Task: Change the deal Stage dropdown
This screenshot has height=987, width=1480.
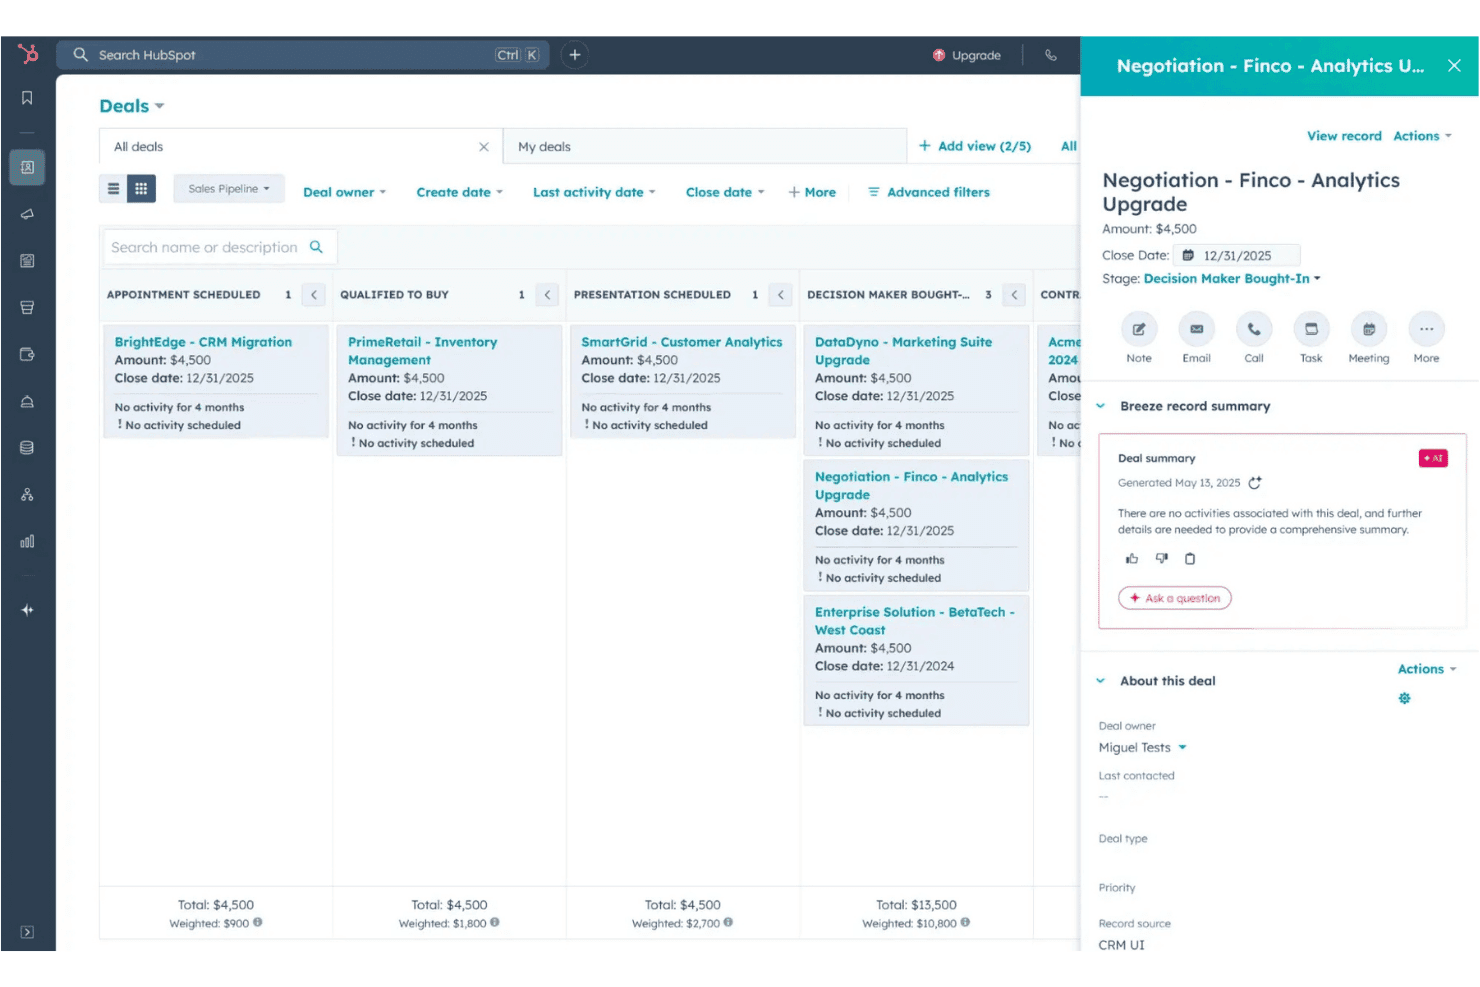Action: tap(1232, 279)
